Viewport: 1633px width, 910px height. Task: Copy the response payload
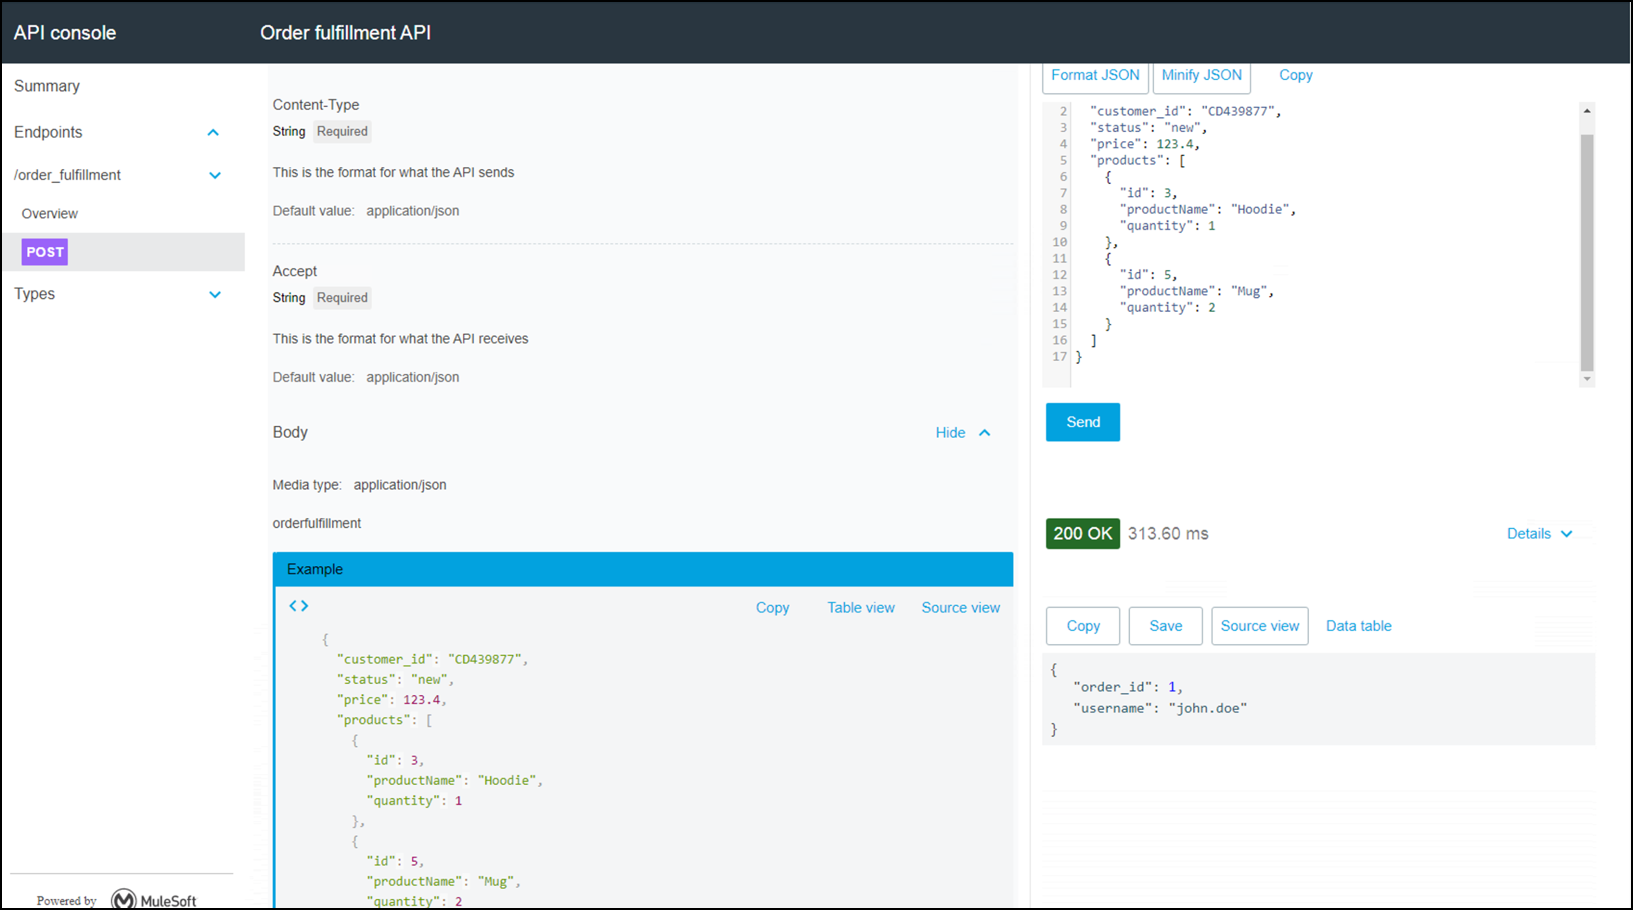point(1083,626)
